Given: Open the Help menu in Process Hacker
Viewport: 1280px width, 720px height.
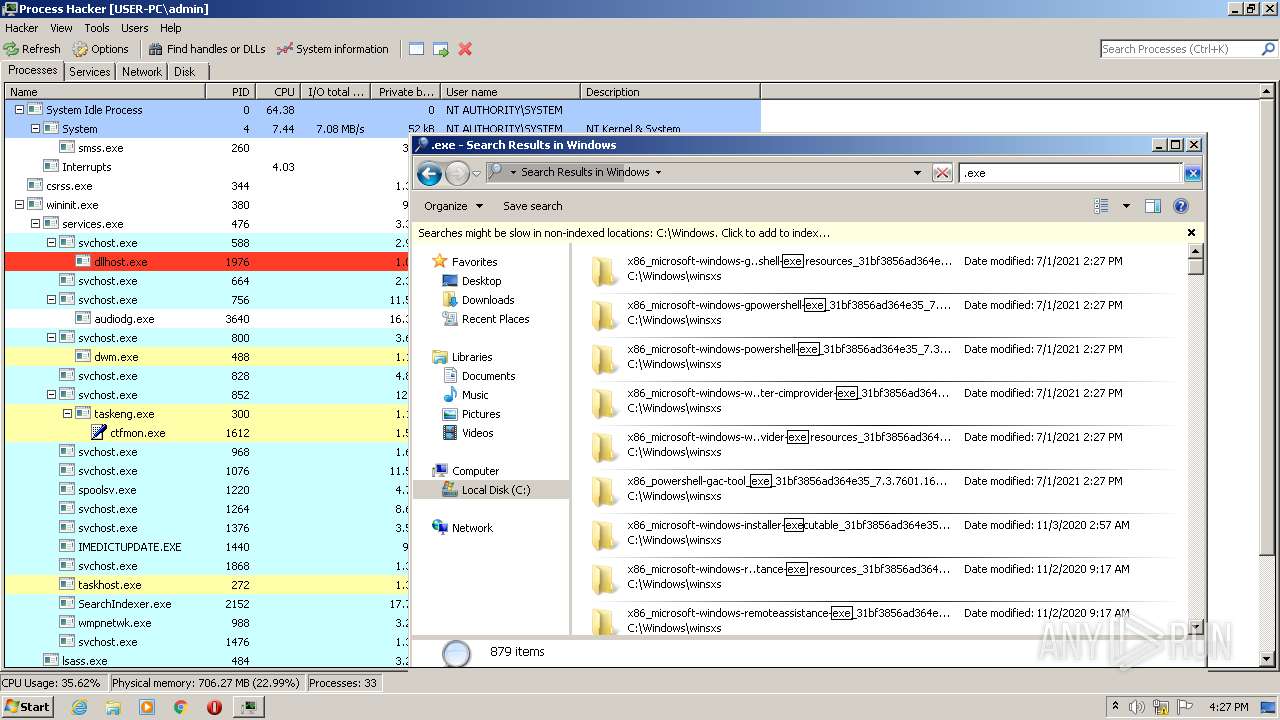Looking at the screenshot, I should pyautogui.click(x=171, y=28).
